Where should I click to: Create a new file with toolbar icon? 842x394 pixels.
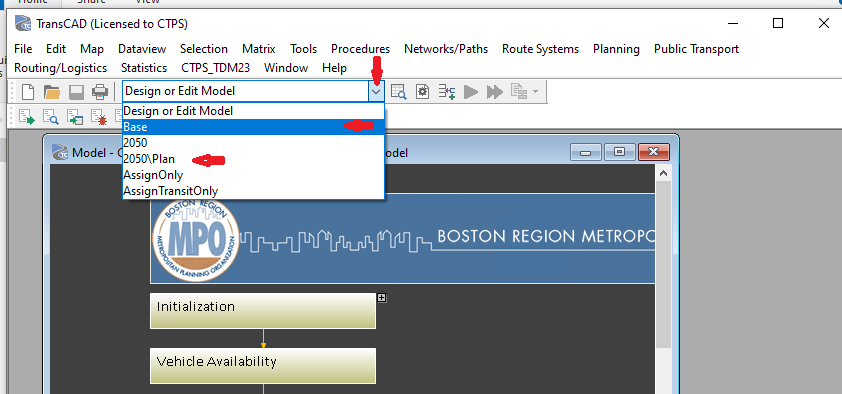[x=27, y=92]
